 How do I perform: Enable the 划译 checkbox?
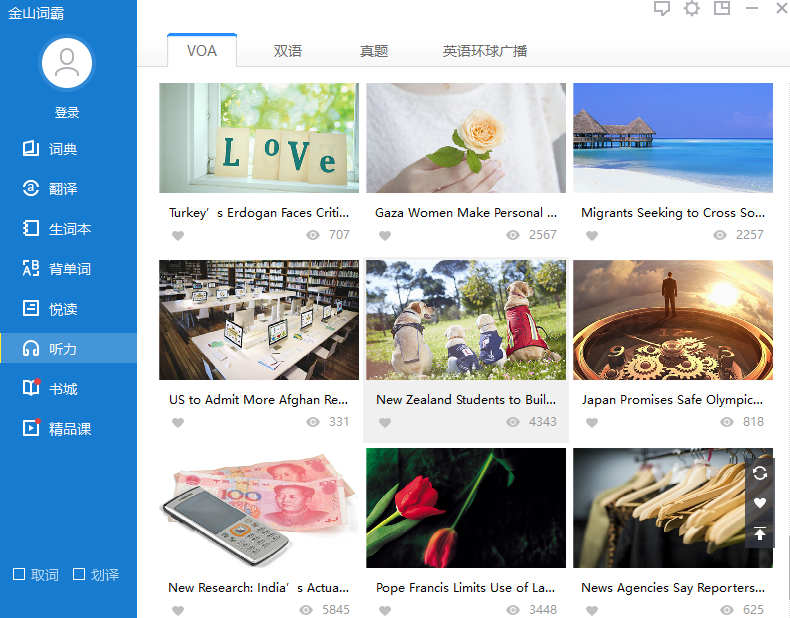79,575
